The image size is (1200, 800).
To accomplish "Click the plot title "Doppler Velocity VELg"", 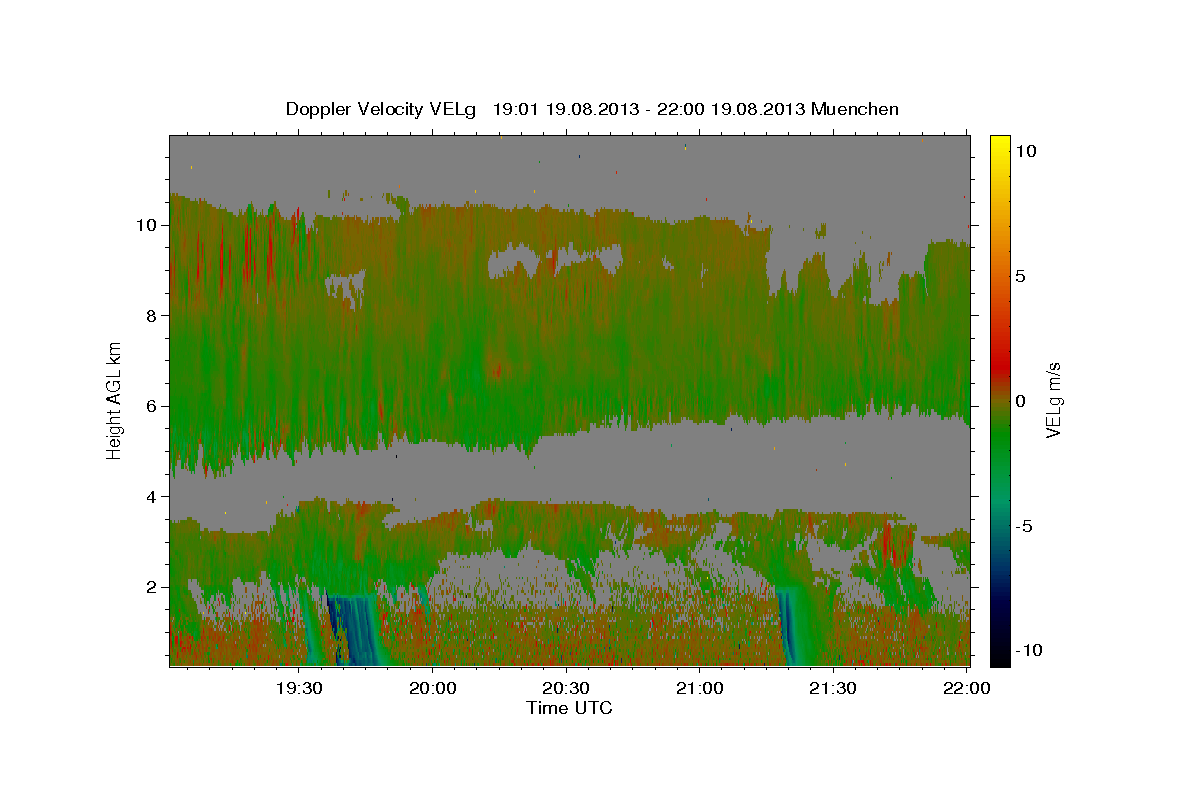I will (x=381, y=109).
